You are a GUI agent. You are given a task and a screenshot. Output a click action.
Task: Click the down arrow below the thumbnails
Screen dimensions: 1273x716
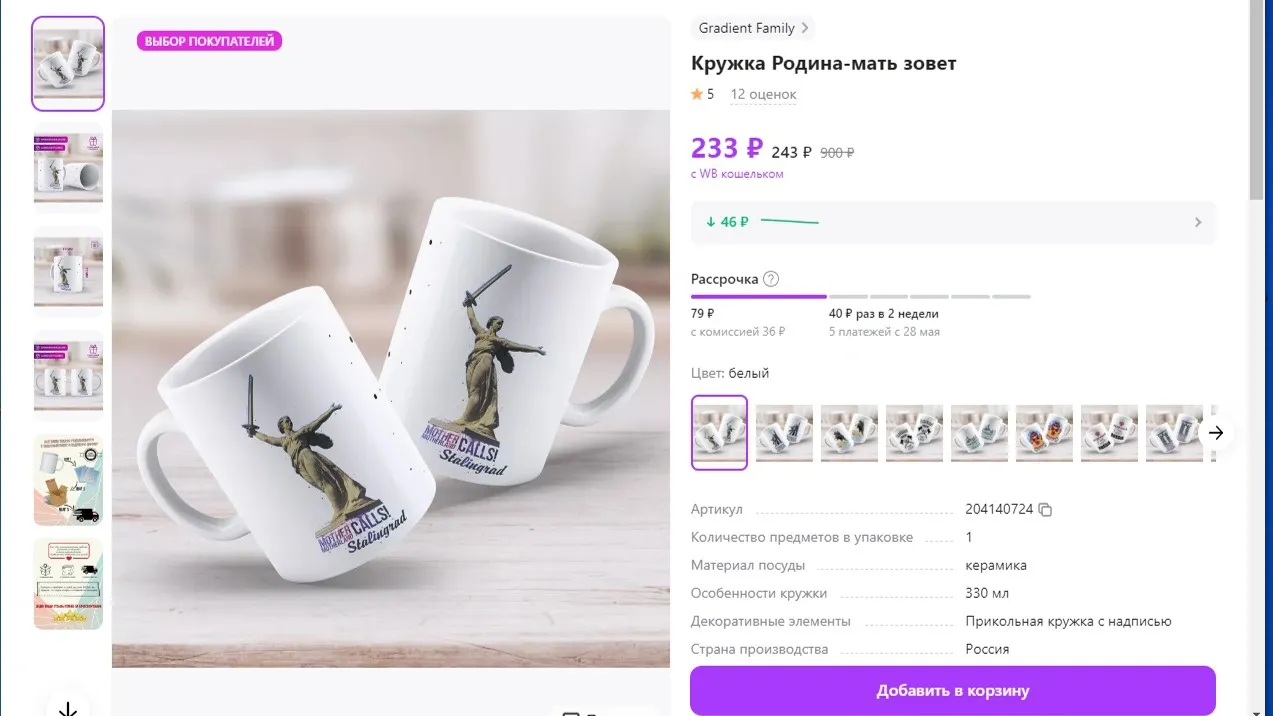click(x=68, y=708)
